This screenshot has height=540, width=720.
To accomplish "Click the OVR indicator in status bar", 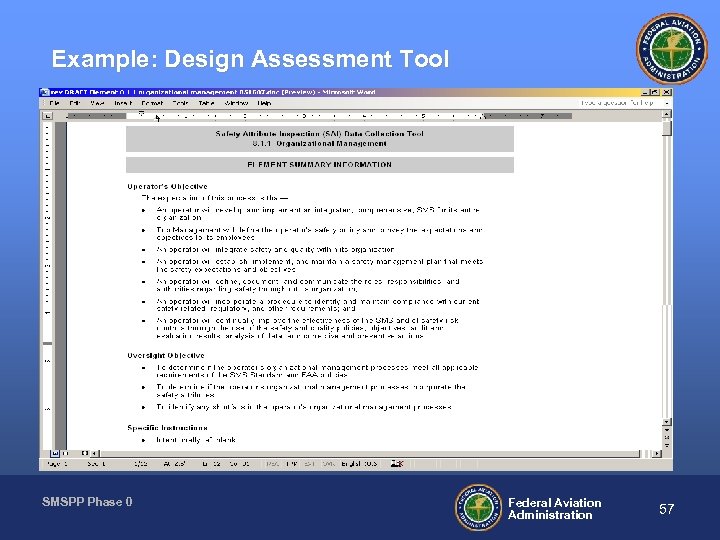I will [328, 464].
